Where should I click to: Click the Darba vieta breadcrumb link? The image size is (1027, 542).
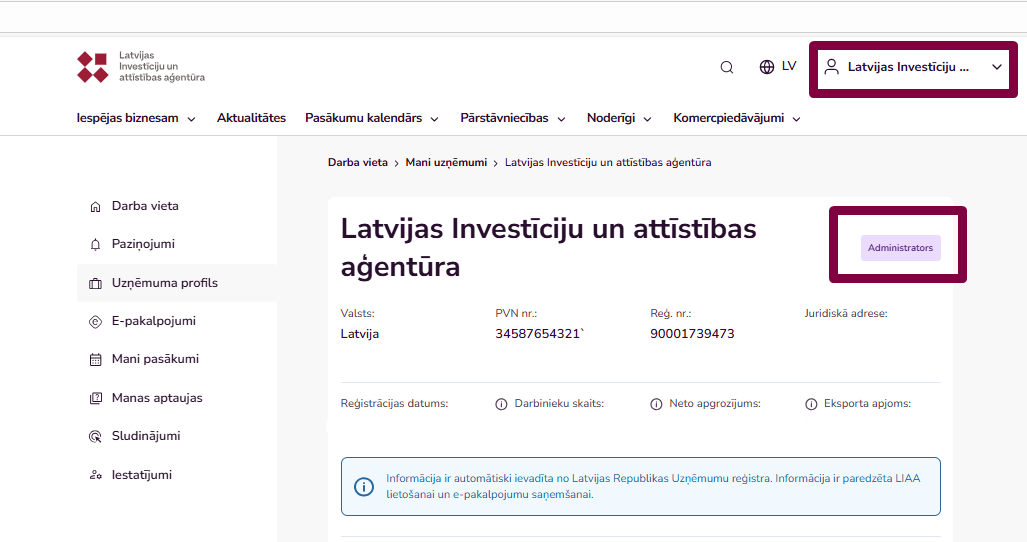pyautogui.click(x=357, y=162)
